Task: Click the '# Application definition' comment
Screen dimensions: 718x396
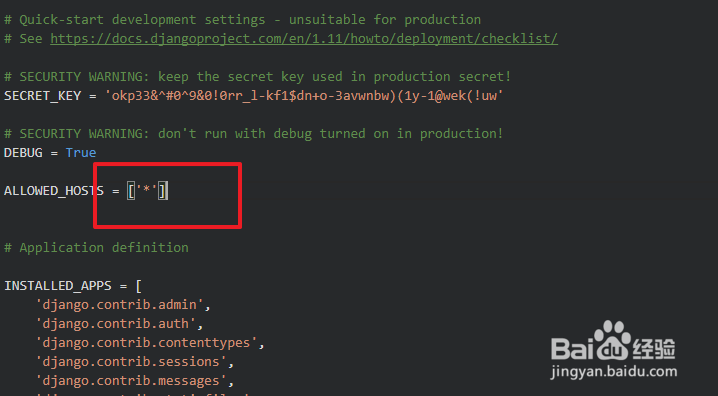Action: (96, 248)
